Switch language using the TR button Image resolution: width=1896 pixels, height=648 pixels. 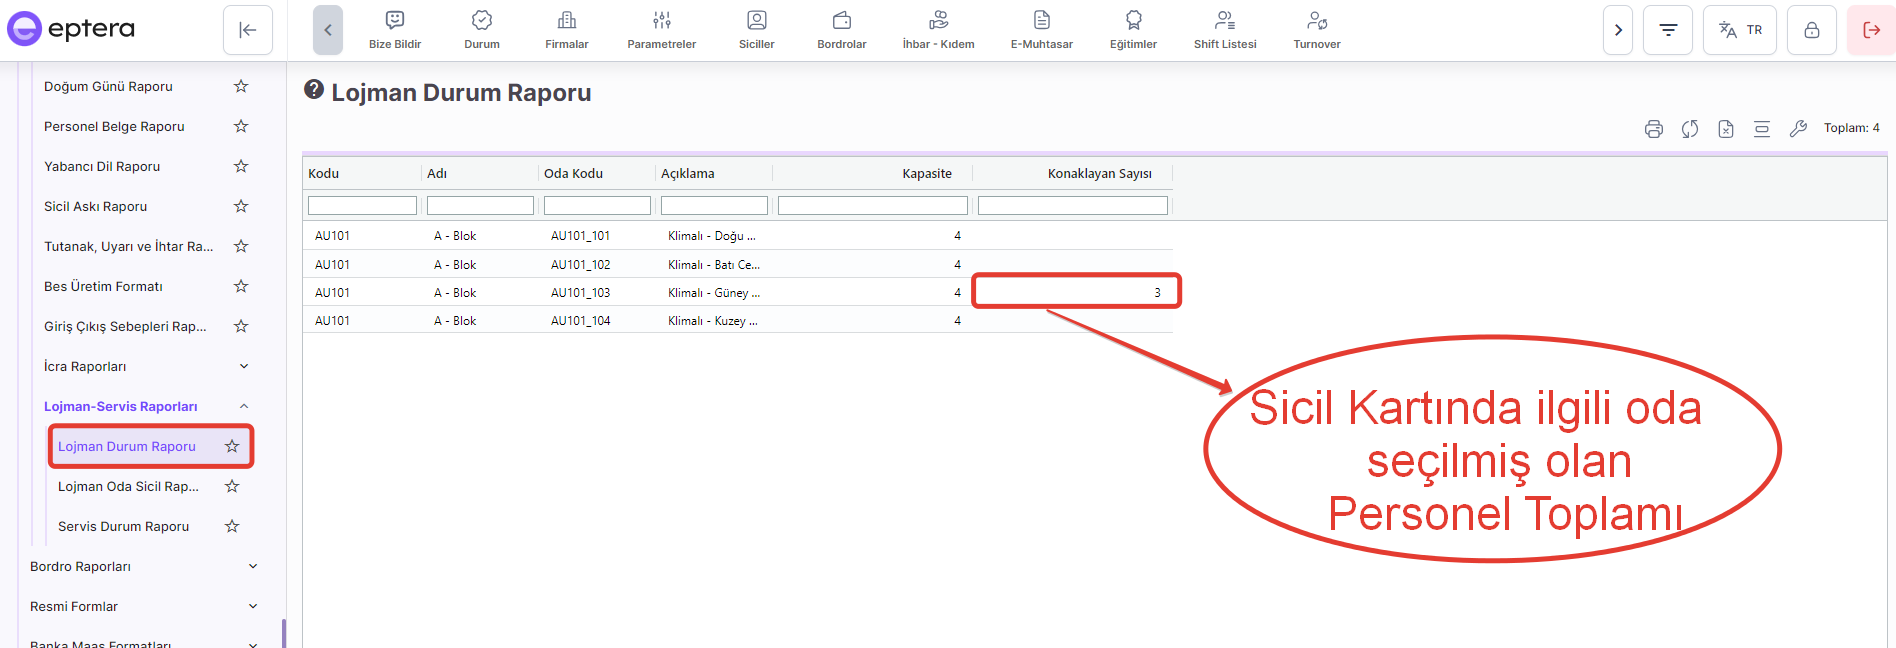click(1740, 30)
